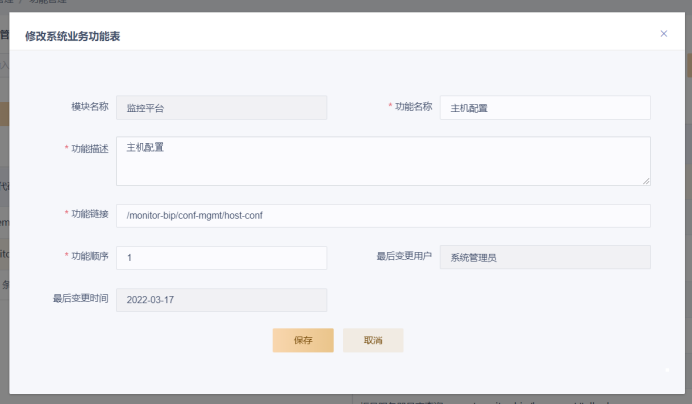Click the read-only 最后变更时间 date field
The image size is (692, 404).
pyautogui.click(x=221, y=300)
